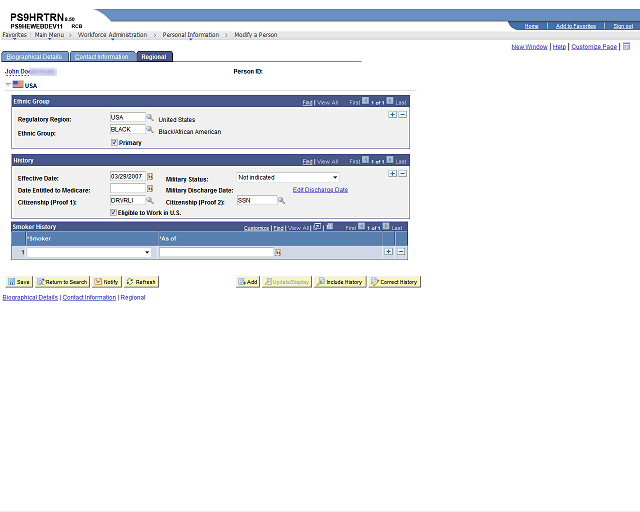The height and width of the screenshot is (512, 640).
Task: Open Smoker History grid in new window
Action: pos(317,227)
